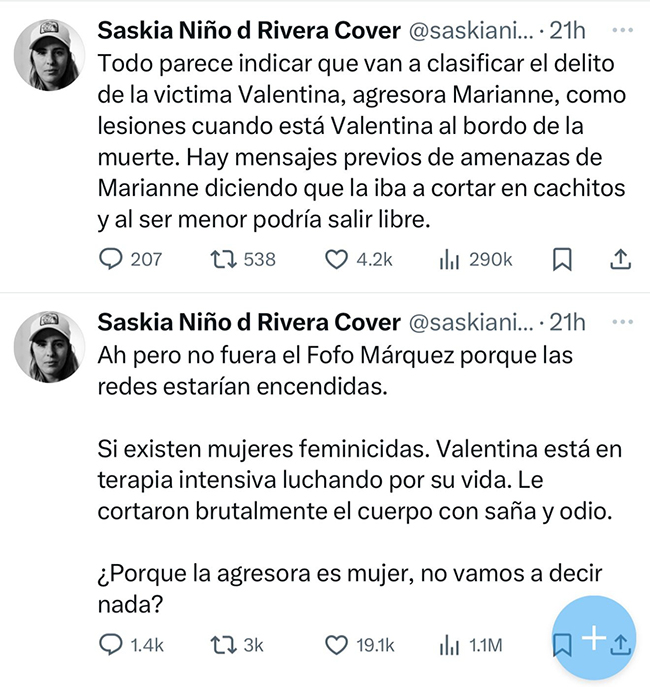View analytics of the 1.1M views tweet
650x687 pixels.
pos(449,645)
